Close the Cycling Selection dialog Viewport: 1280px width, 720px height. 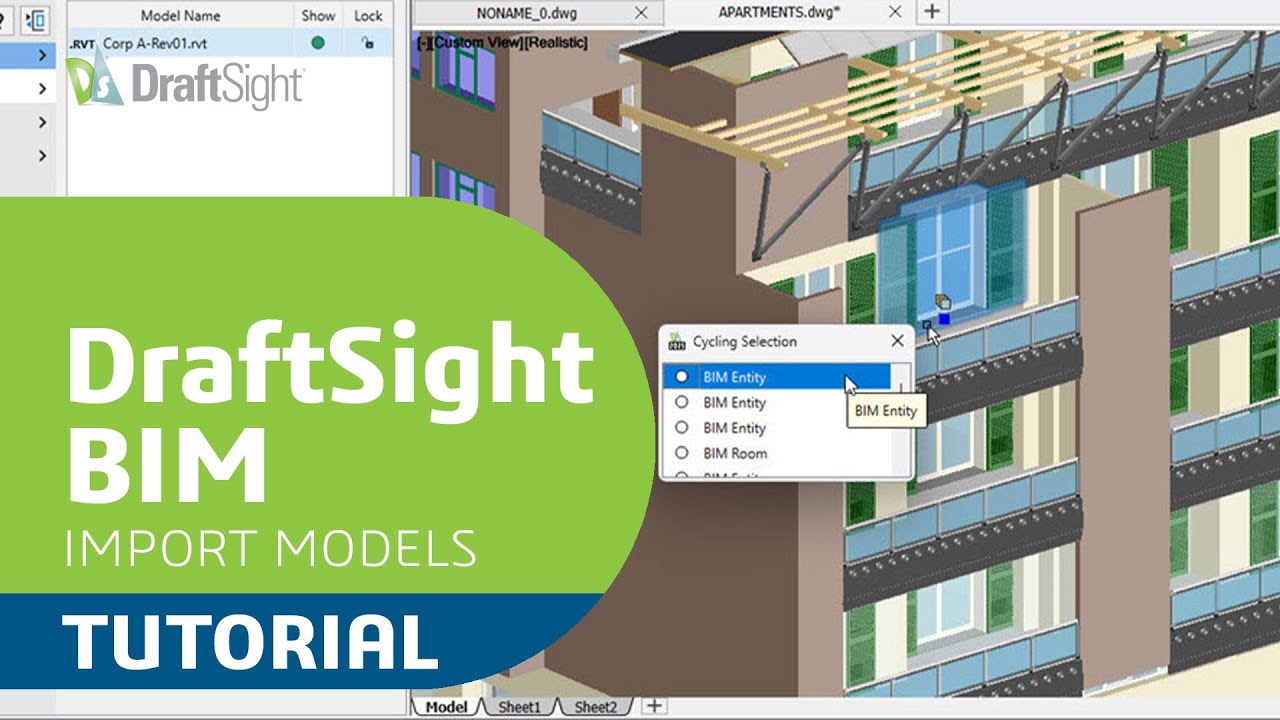tap(897, 341)
